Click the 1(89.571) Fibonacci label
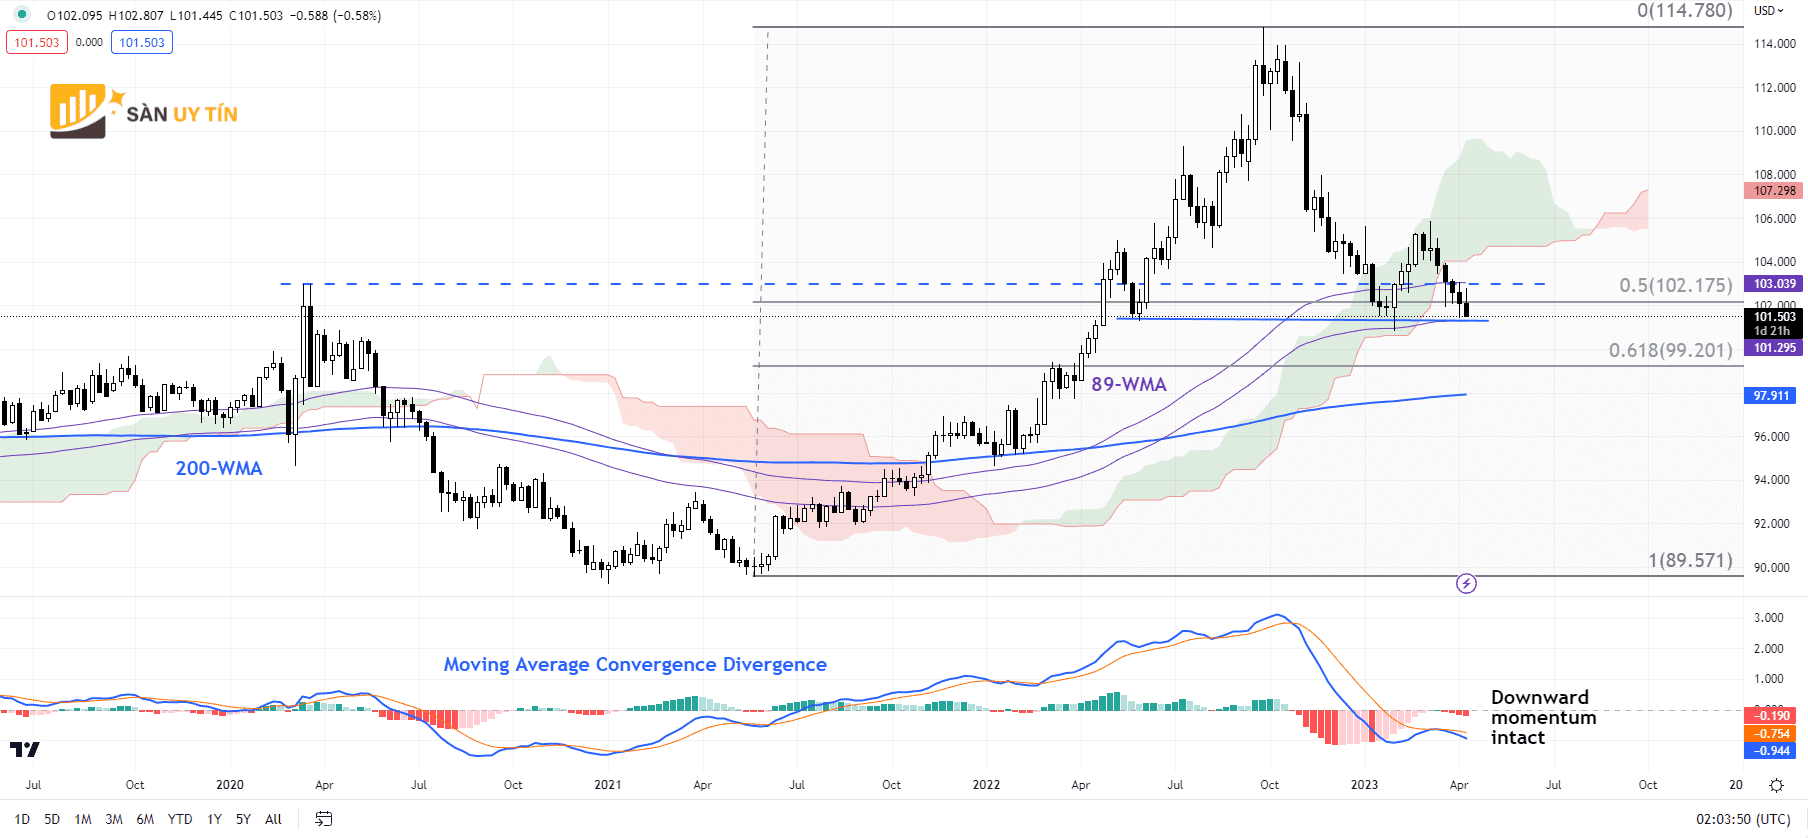The width and height of the screenshot is (1808, 838). tap(1691, 560)
